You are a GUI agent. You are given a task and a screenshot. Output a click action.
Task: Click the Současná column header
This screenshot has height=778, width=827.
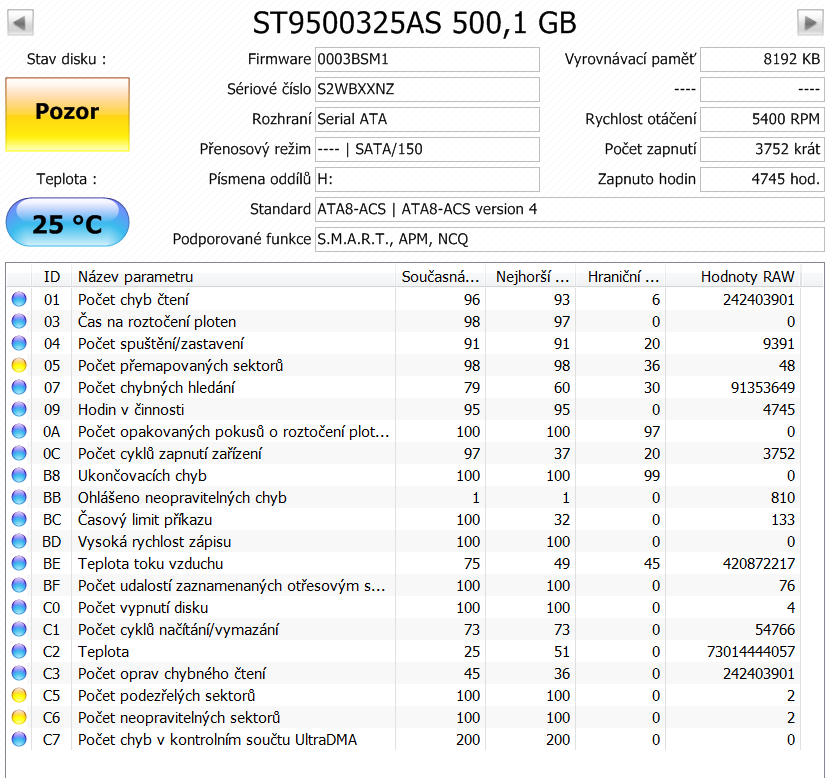[x=440, y=276]
